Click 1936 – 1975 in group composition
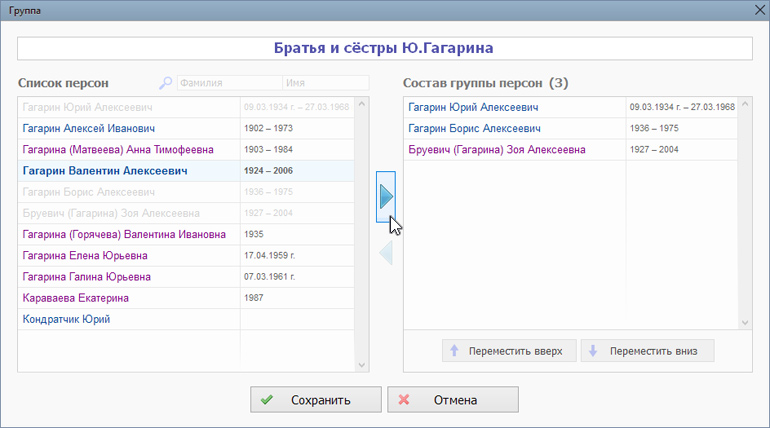770x428 pixels. click(682, 129)
